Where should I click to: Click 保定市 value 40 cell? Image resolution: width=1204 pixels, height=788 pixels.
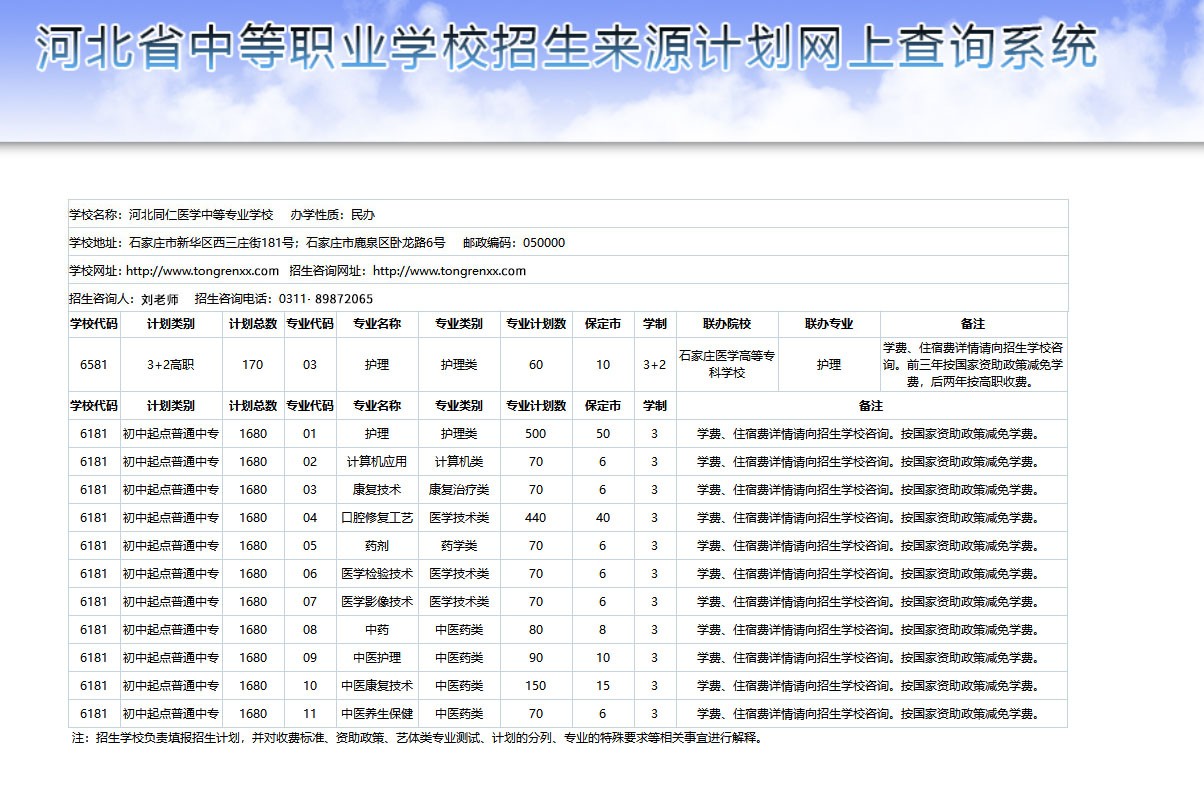pyautogui.click(x=603, y=518)
